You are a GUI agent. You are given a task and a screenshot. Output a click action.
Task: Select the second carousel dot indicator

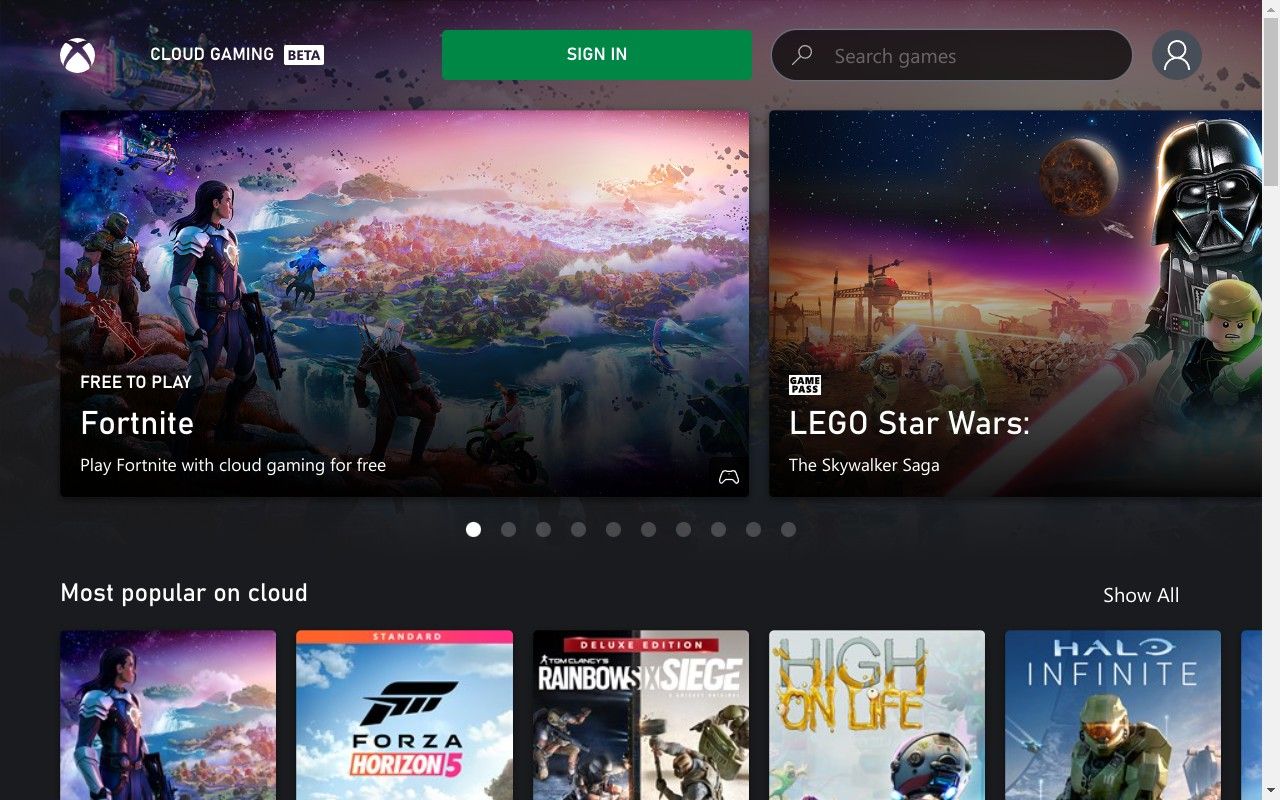[508, 529]
